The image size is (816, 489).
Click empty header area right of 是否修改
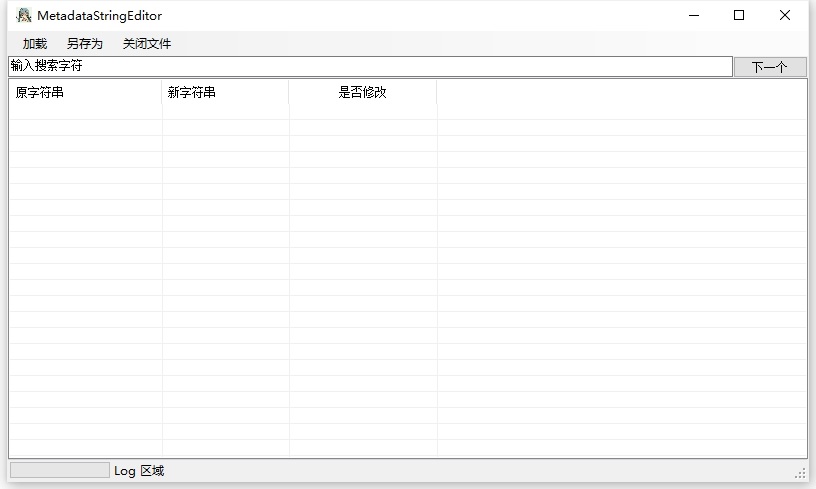pos(620,92)
